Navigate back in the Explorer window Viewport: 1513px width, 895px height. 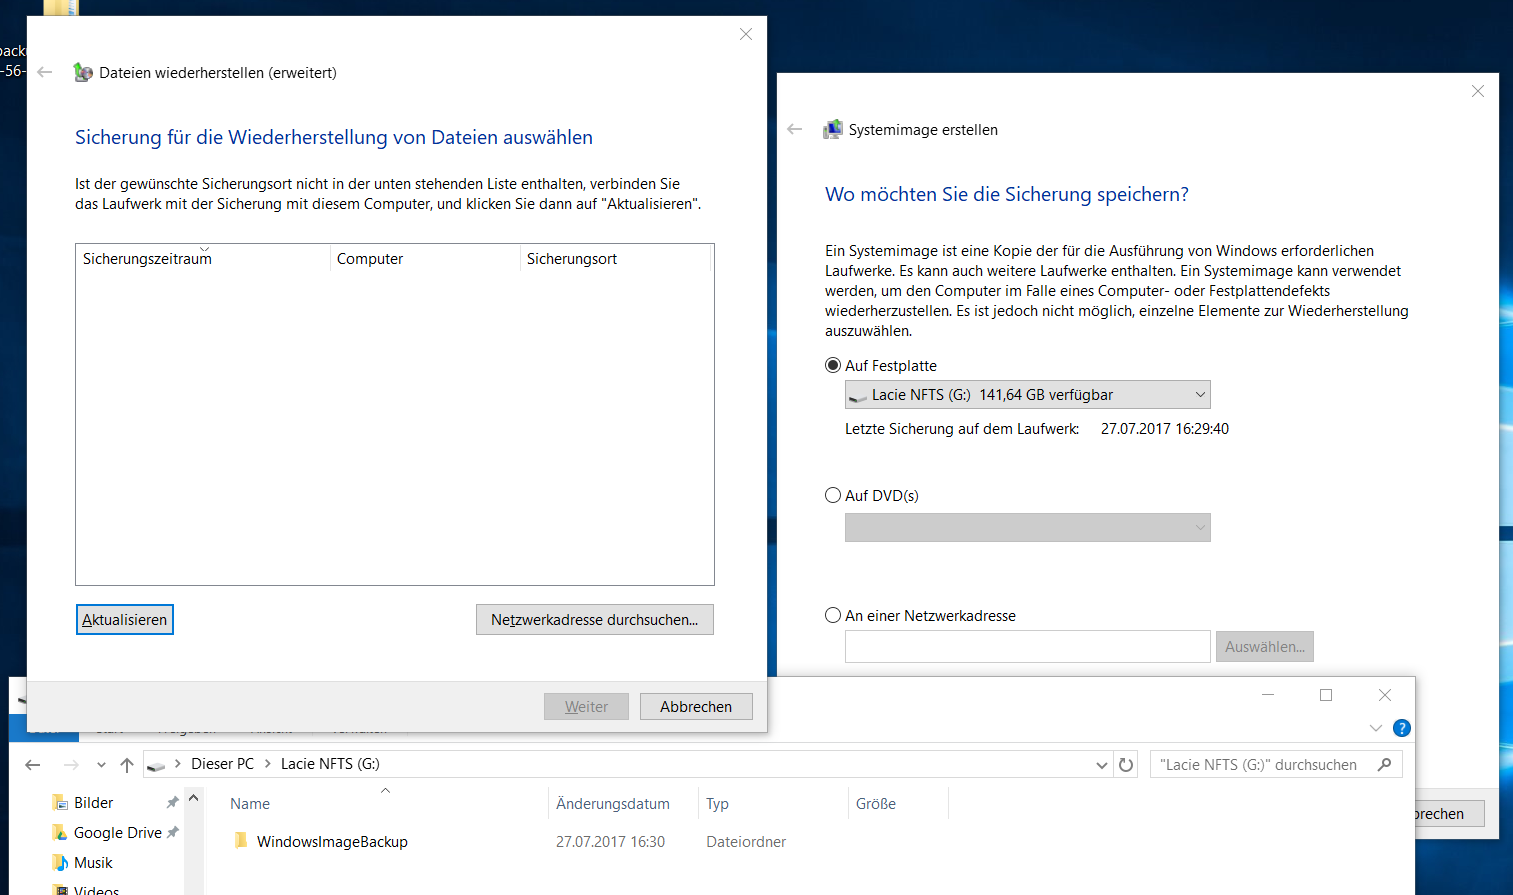click(x=32, y=765)
